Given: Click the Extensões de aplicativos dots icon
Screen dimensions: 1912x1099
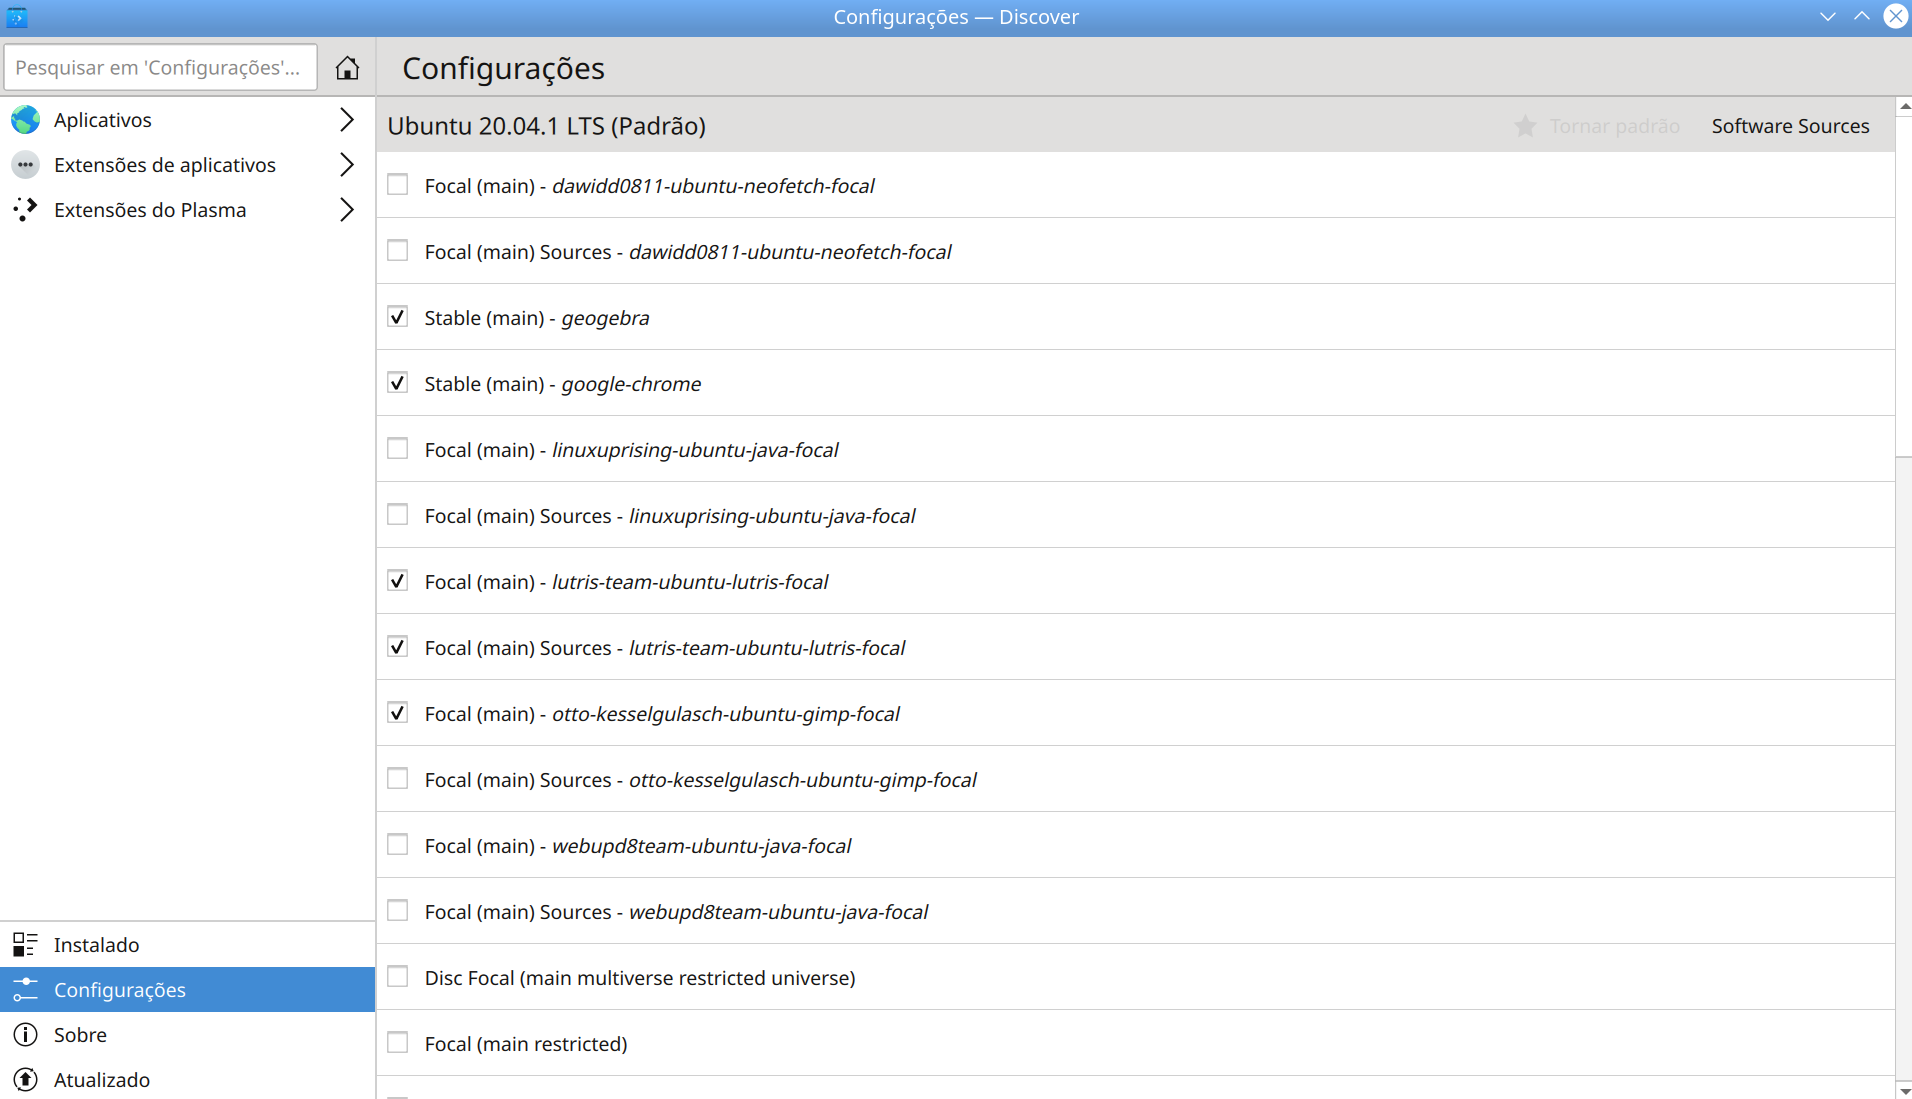Looking at the screenshot, I should click(26, 165).
